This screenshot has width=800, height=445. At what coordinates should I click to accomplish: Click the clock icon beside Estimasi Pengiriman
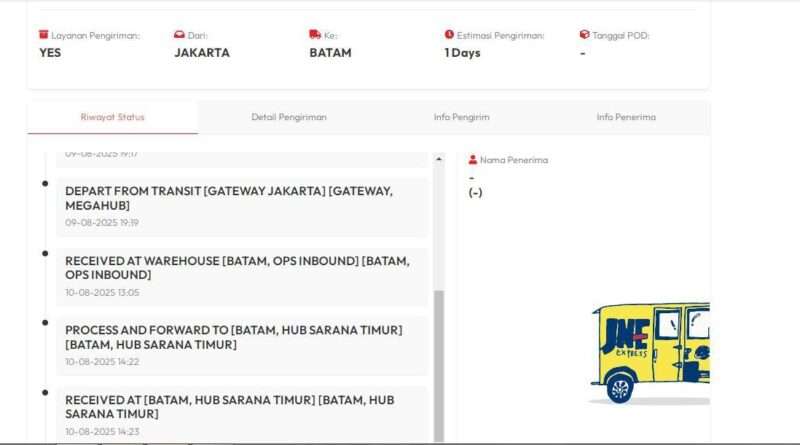coord(449,35)
